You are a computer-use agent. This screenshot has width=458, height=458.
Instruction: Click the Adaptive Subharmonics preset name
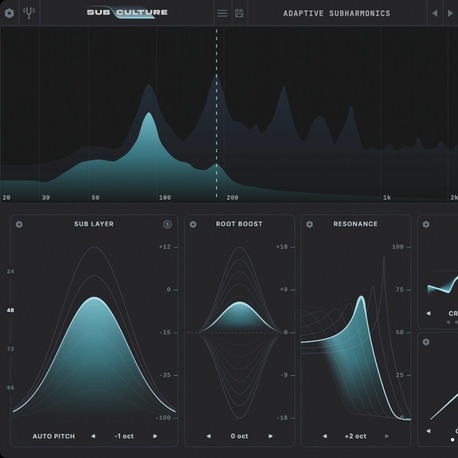coord(337,13)
